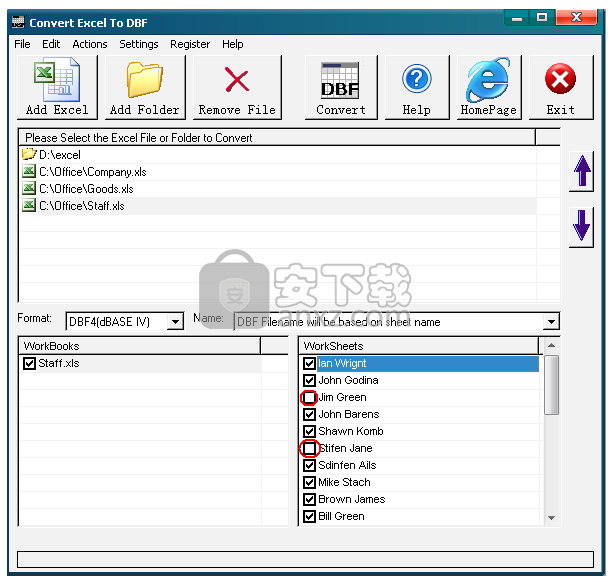Select the C:\Office\Staff.xls file row
This screenshot has height=582, width=614.
(x=277, y=206)
